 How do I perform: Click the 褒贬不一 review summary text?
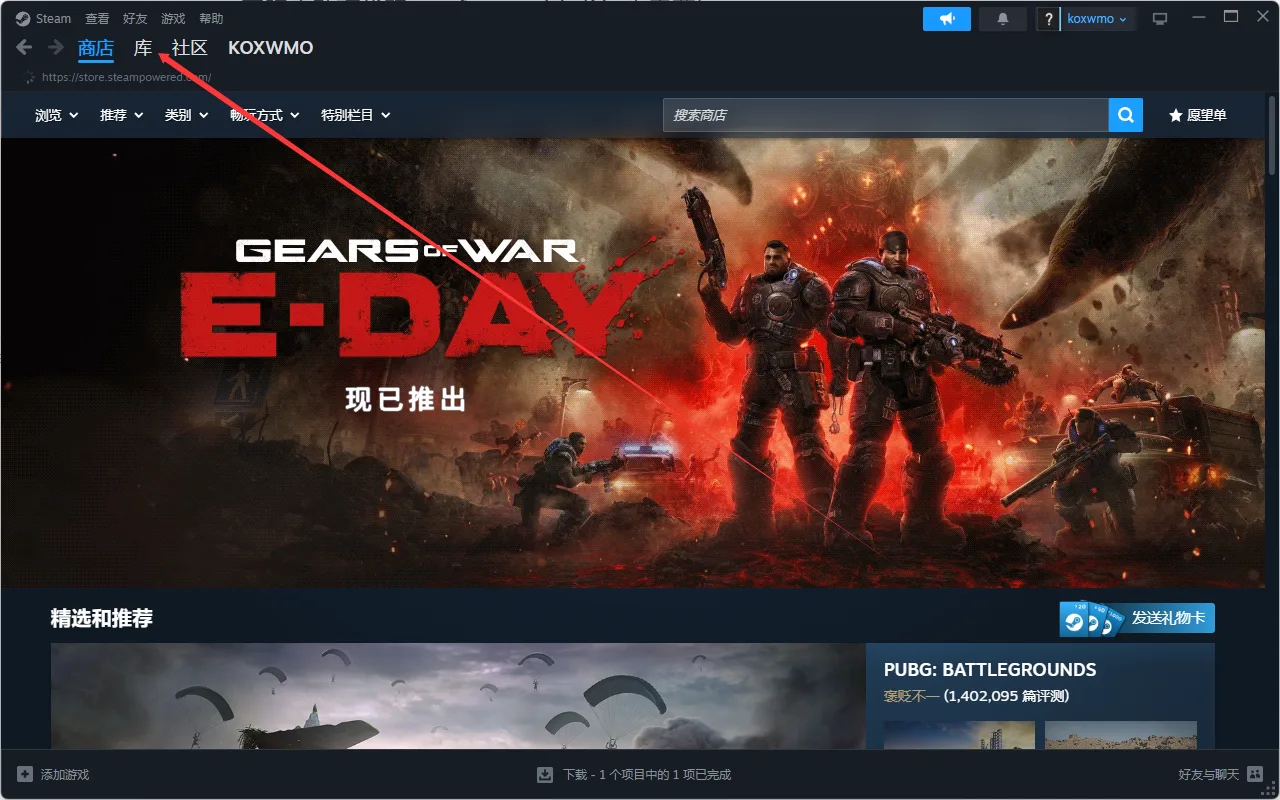[911, 696]
